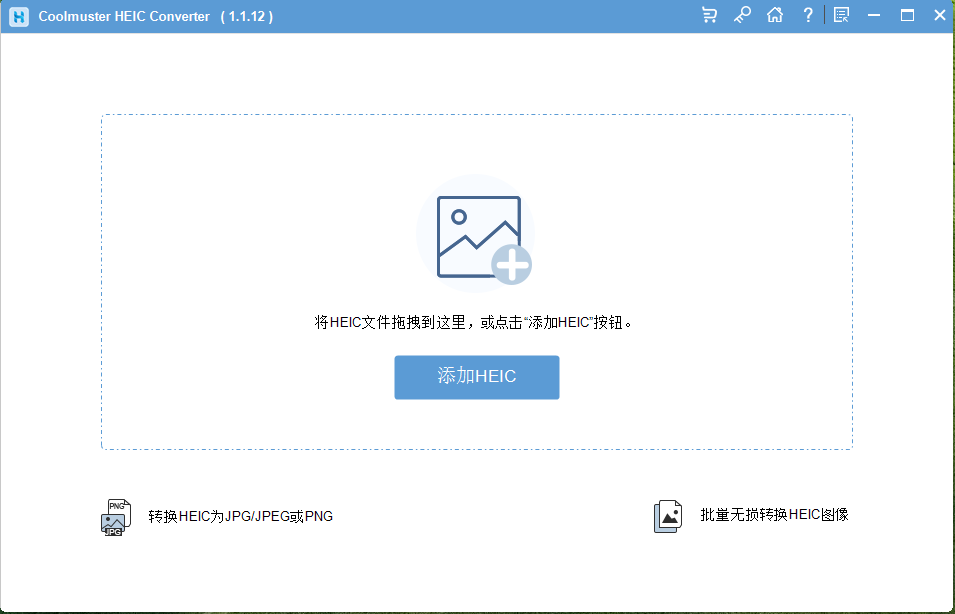Image resolution: width=955 pixels, height=614 pixels.
Task: Click text 批量无损转换HEIC图像
Action: (x=774, y=515)
